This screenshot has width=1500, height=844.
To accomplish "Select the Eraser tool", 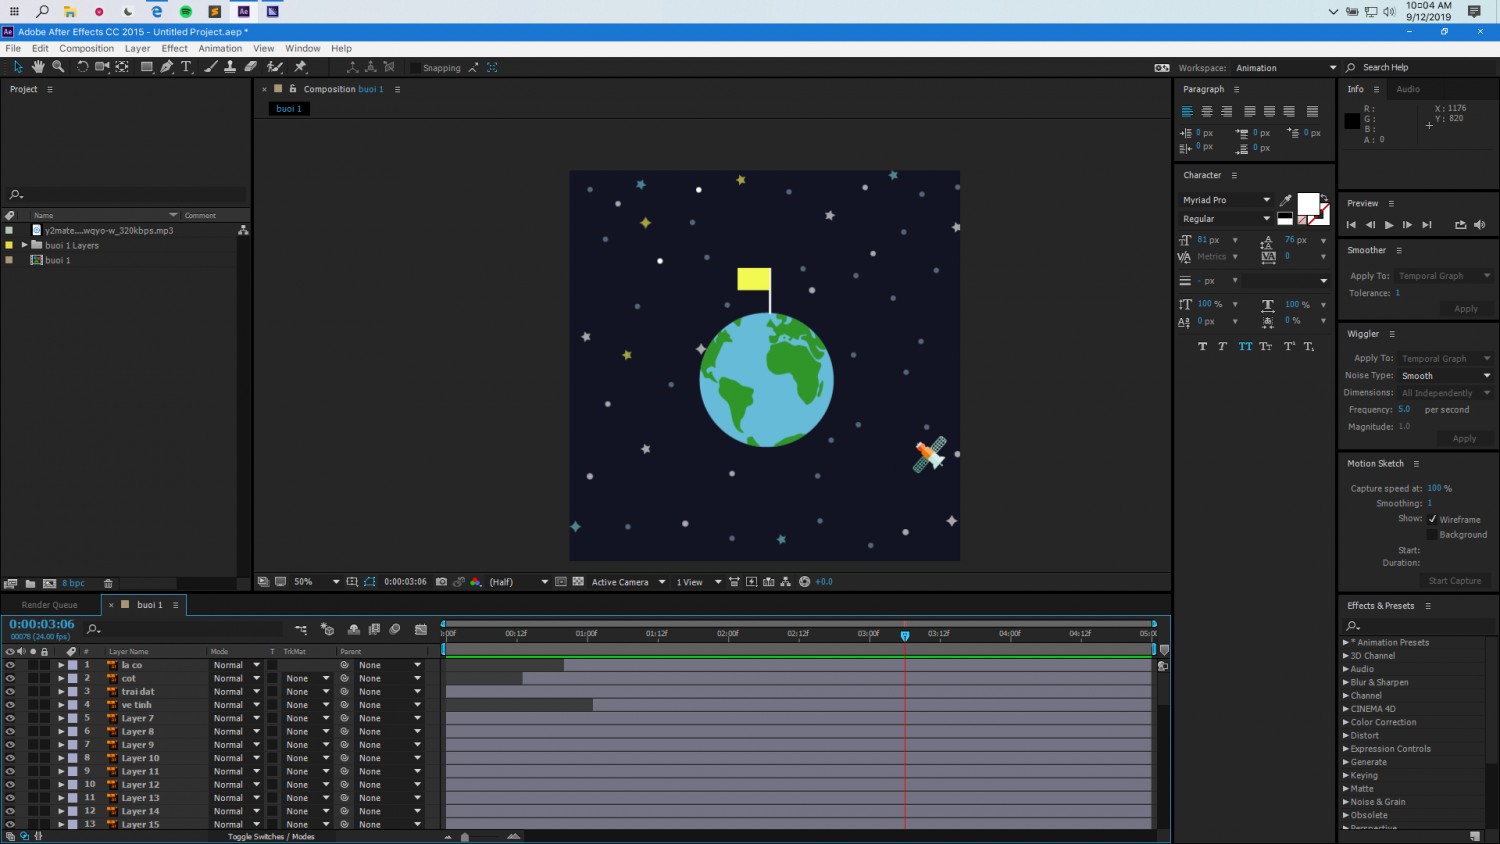I will click(251, 67).
